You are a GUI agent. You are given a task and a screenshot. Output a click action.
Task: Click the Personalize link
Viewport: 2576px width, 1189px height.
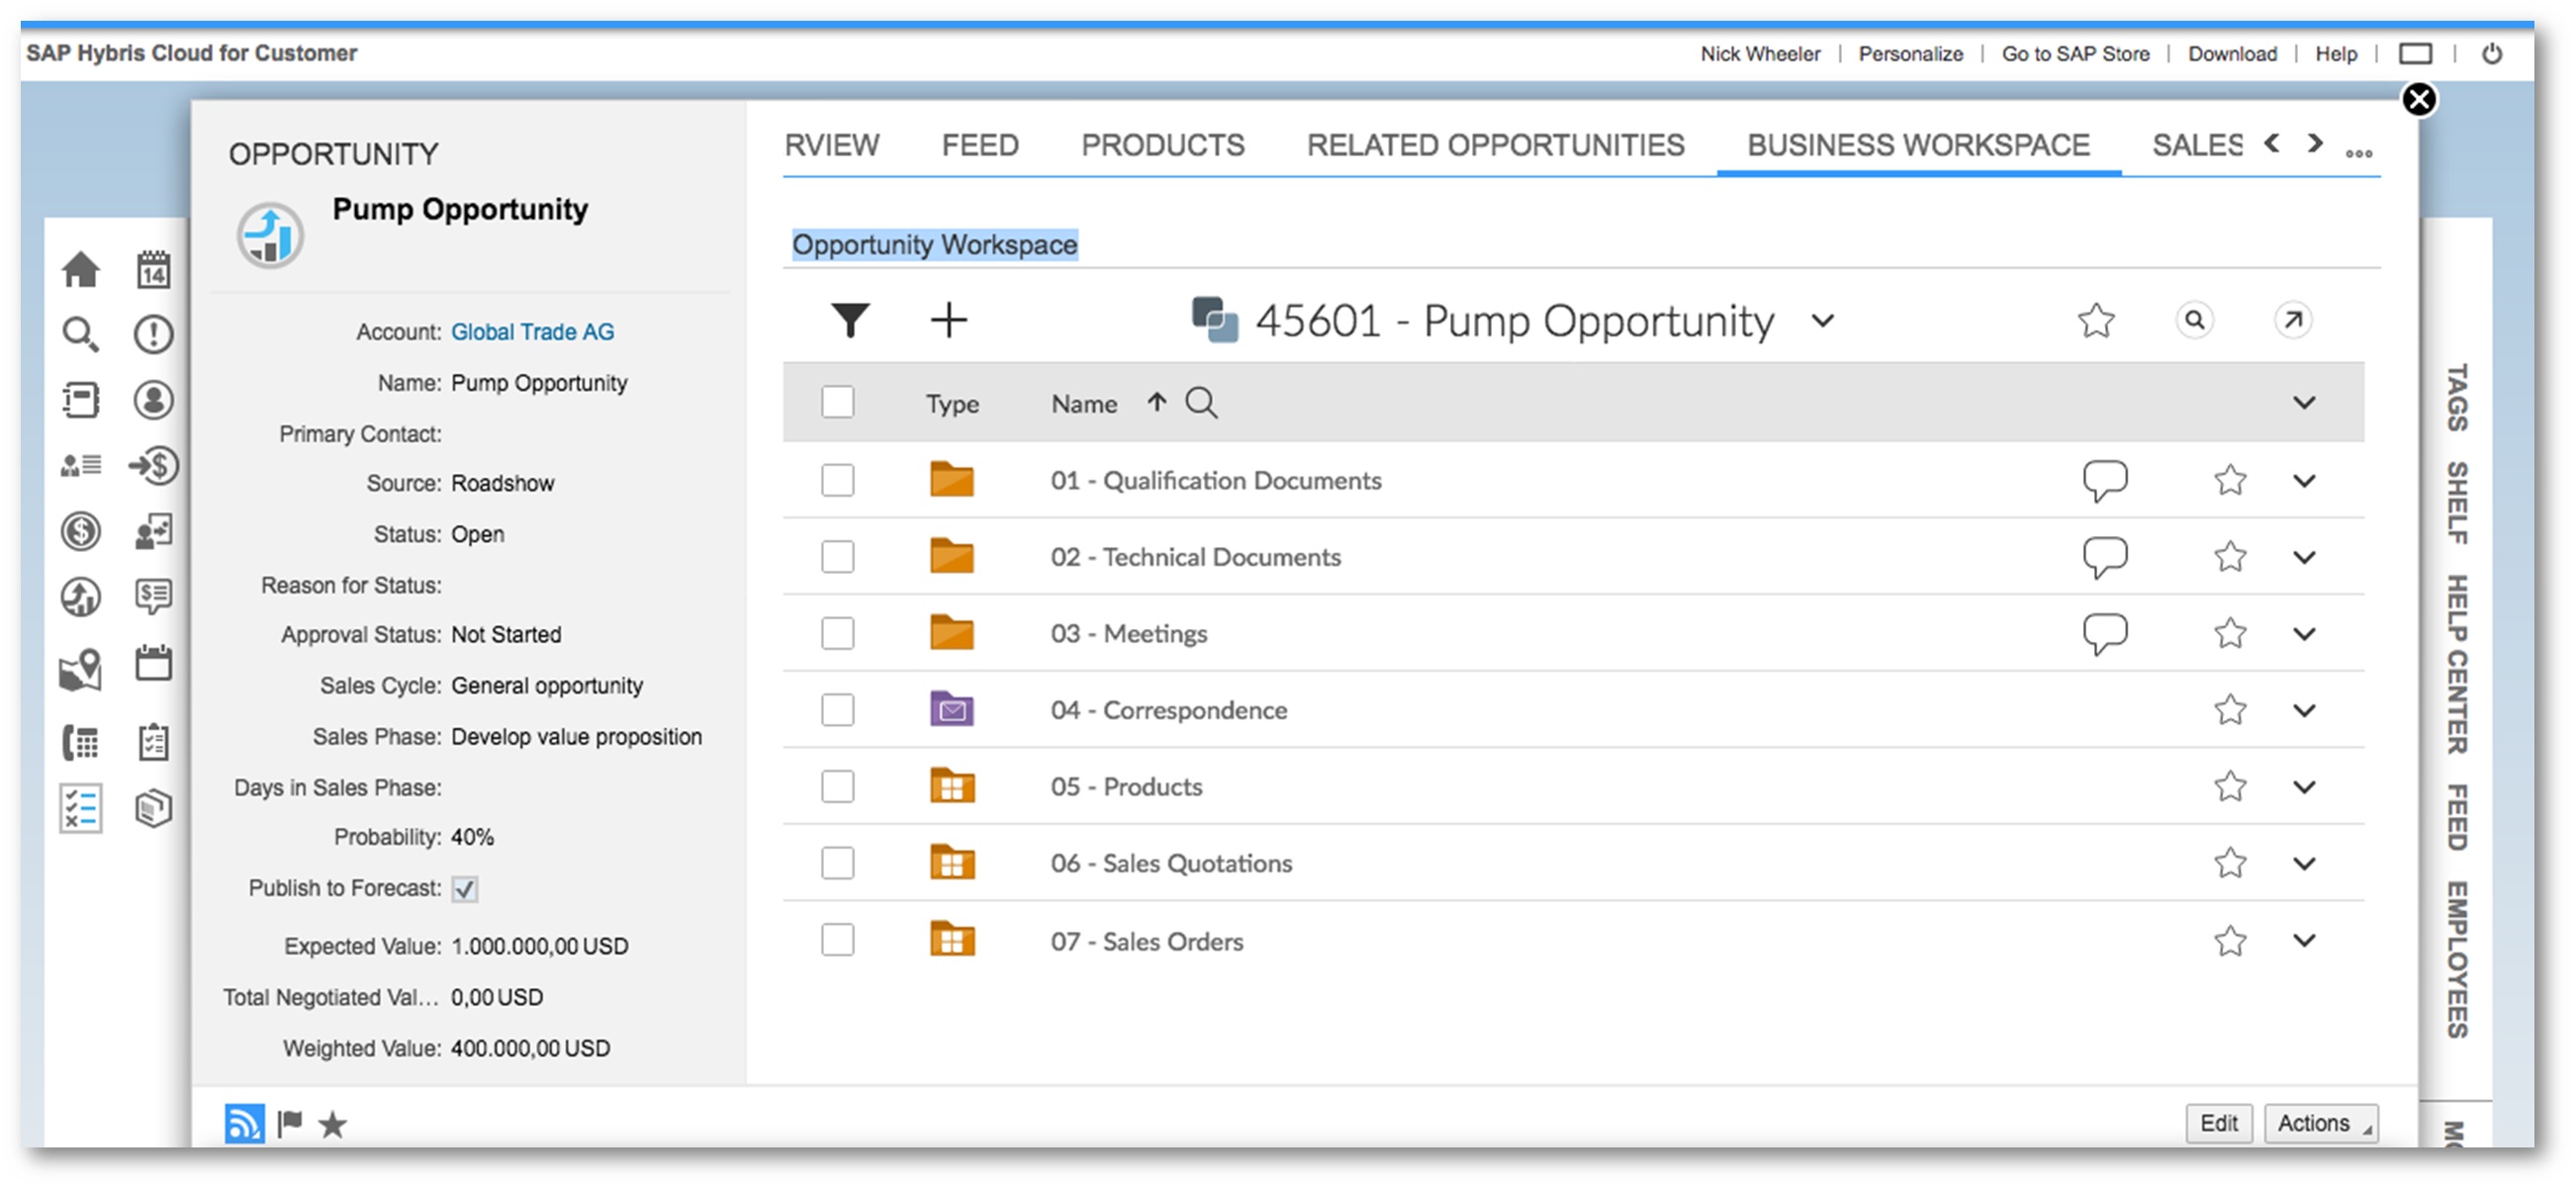1911,54
